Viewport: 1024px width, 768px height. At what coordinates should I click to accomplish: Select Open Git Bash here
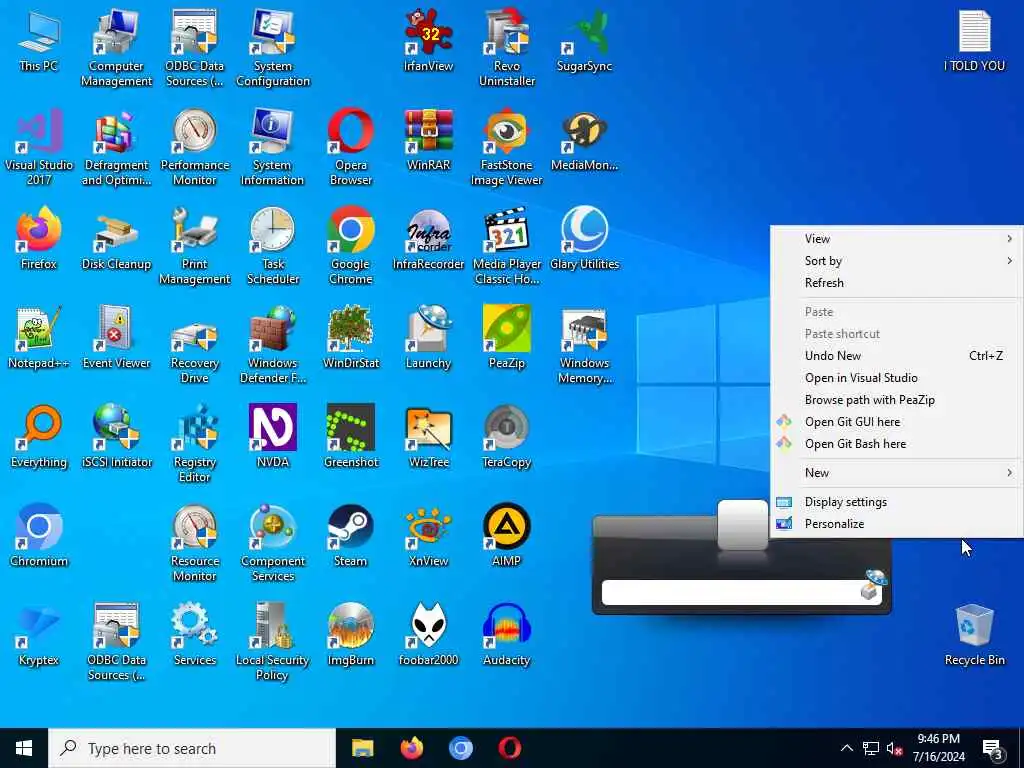pyautogui.click(x=896, y=444)
